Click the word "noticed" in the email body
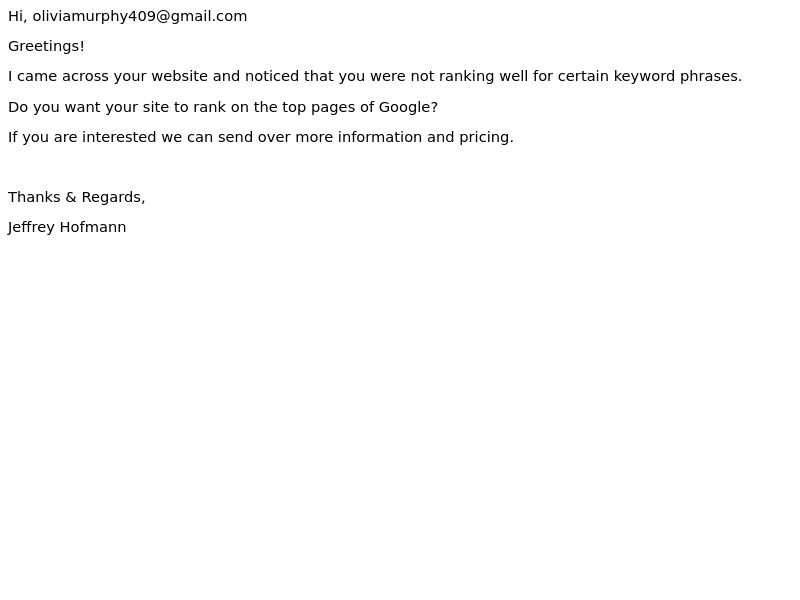The image size is (800, 600). point(271,76)
